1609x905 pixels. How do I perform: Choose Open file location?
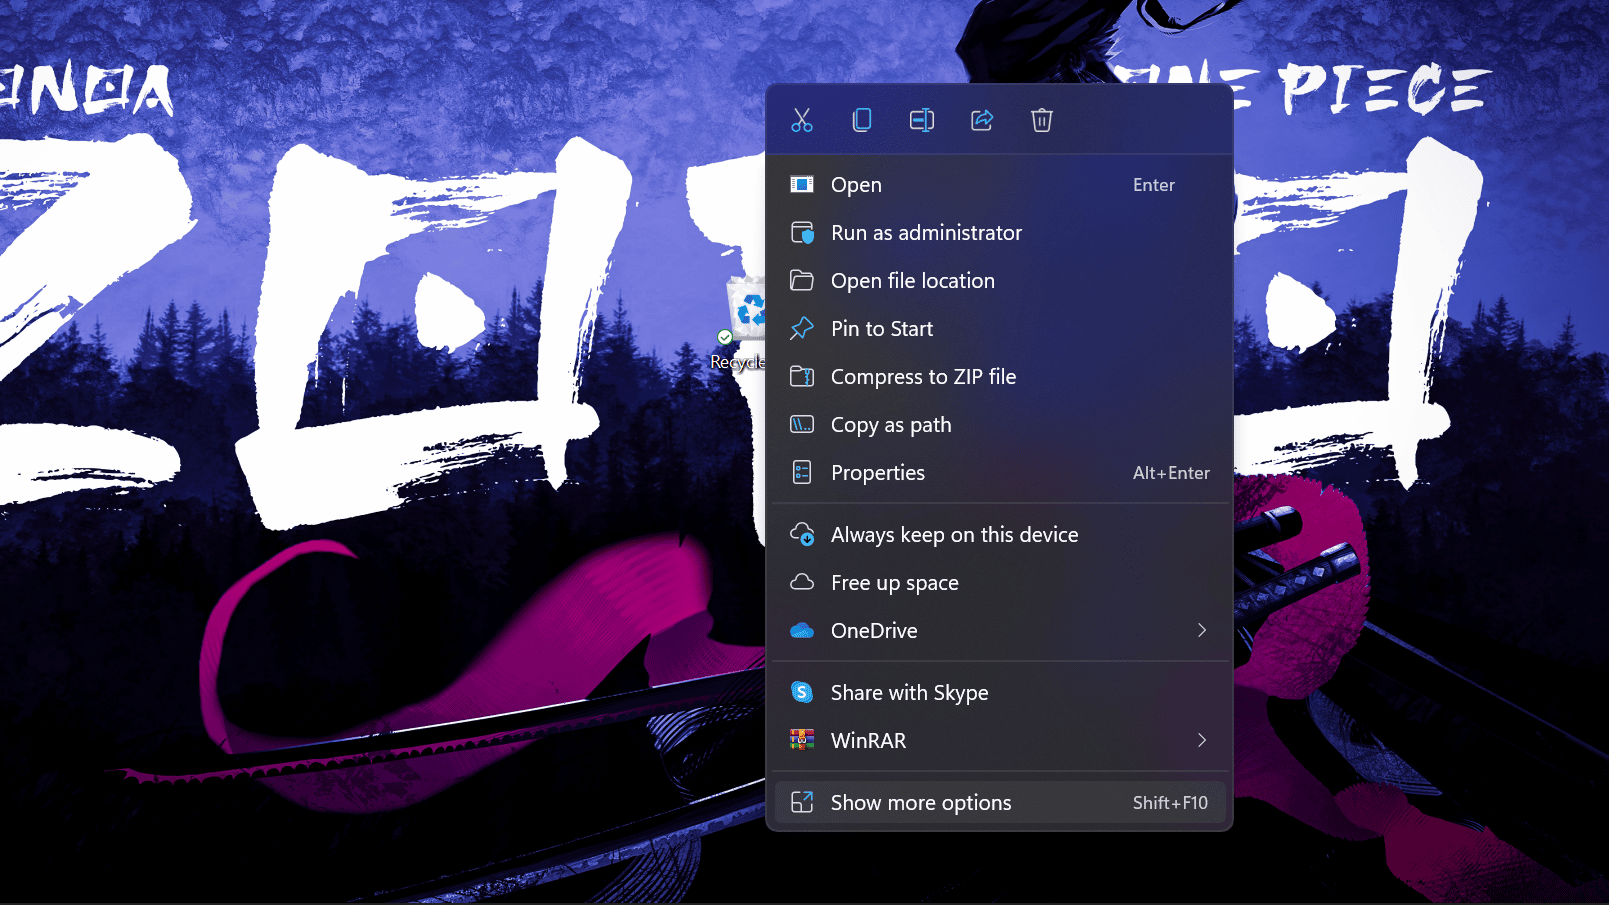[912, 281]
